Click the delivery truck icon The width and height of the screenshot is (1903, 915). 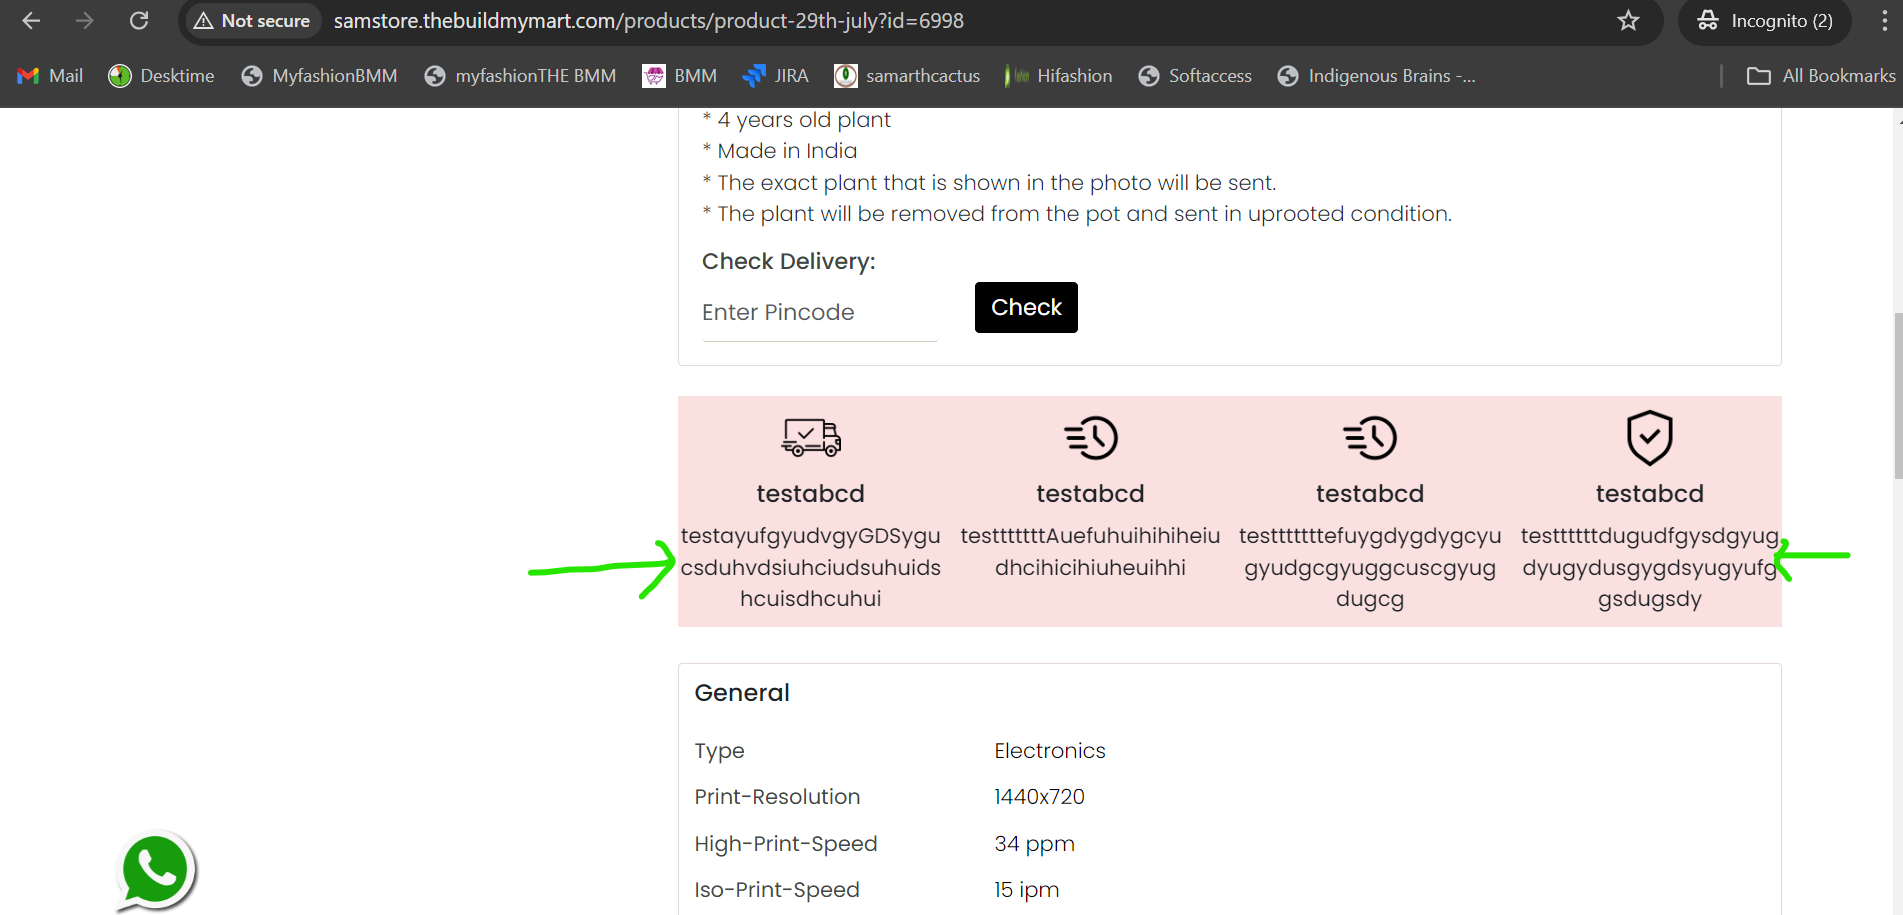(811, 437)
